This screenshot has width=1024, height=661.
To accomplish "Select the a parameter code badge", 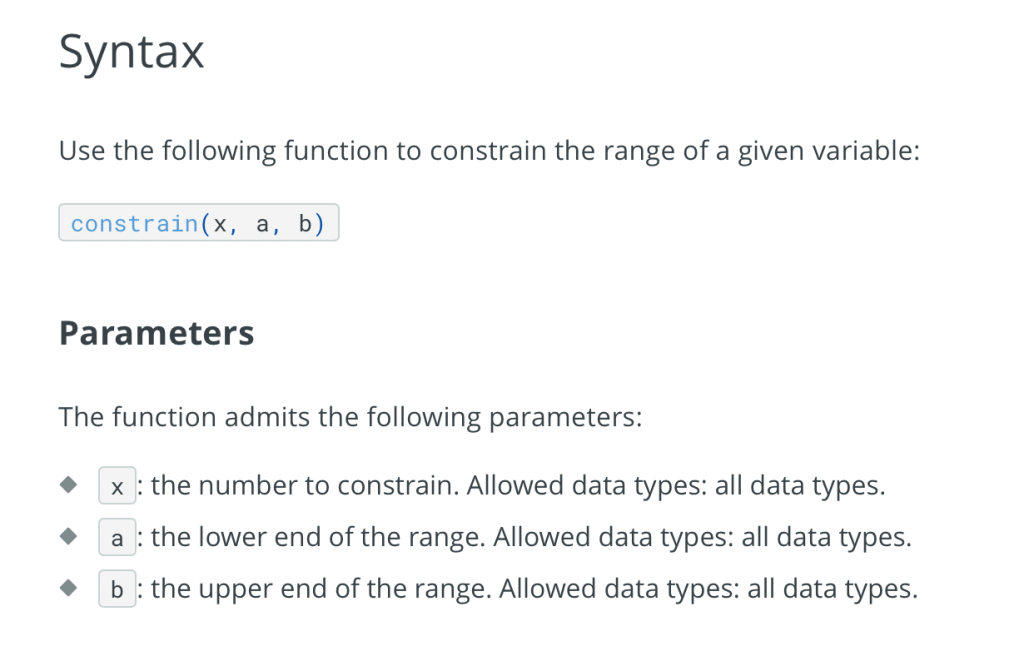I will [x=117, y=538].
